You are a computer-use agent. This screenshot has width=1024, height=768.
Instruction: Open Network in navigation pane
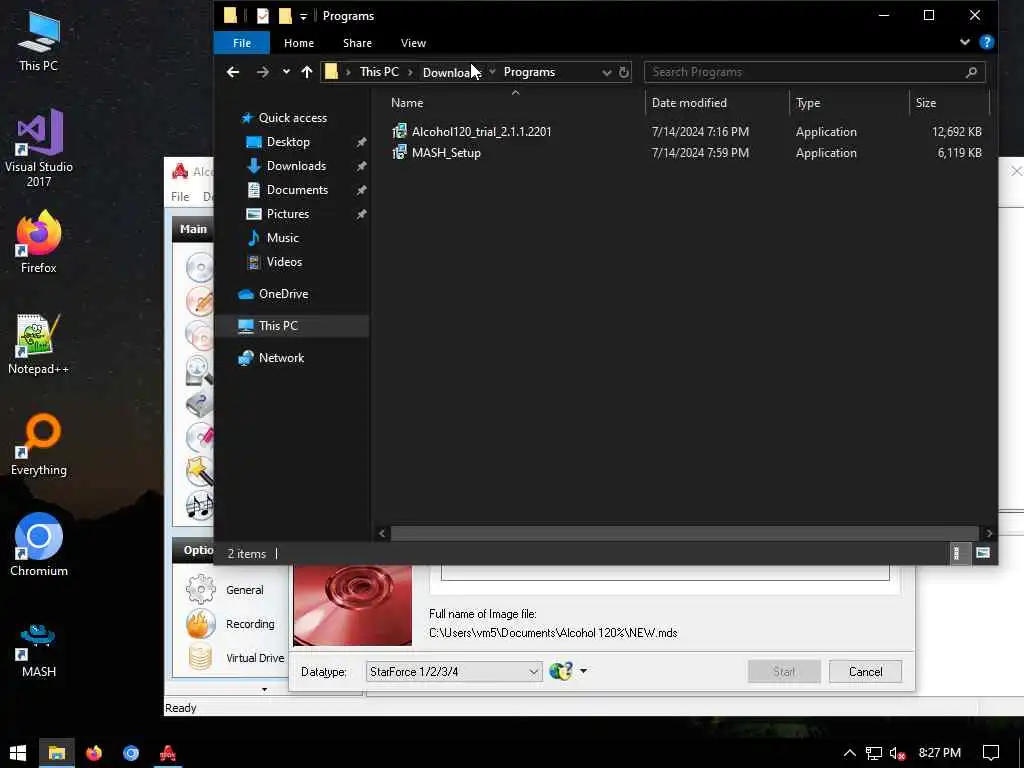click(x=281, y=358)
